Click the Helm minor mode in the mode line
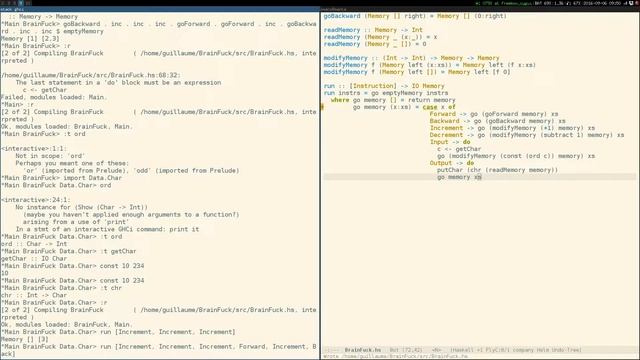The image size is (640, 360). click(x=542, y=350)
